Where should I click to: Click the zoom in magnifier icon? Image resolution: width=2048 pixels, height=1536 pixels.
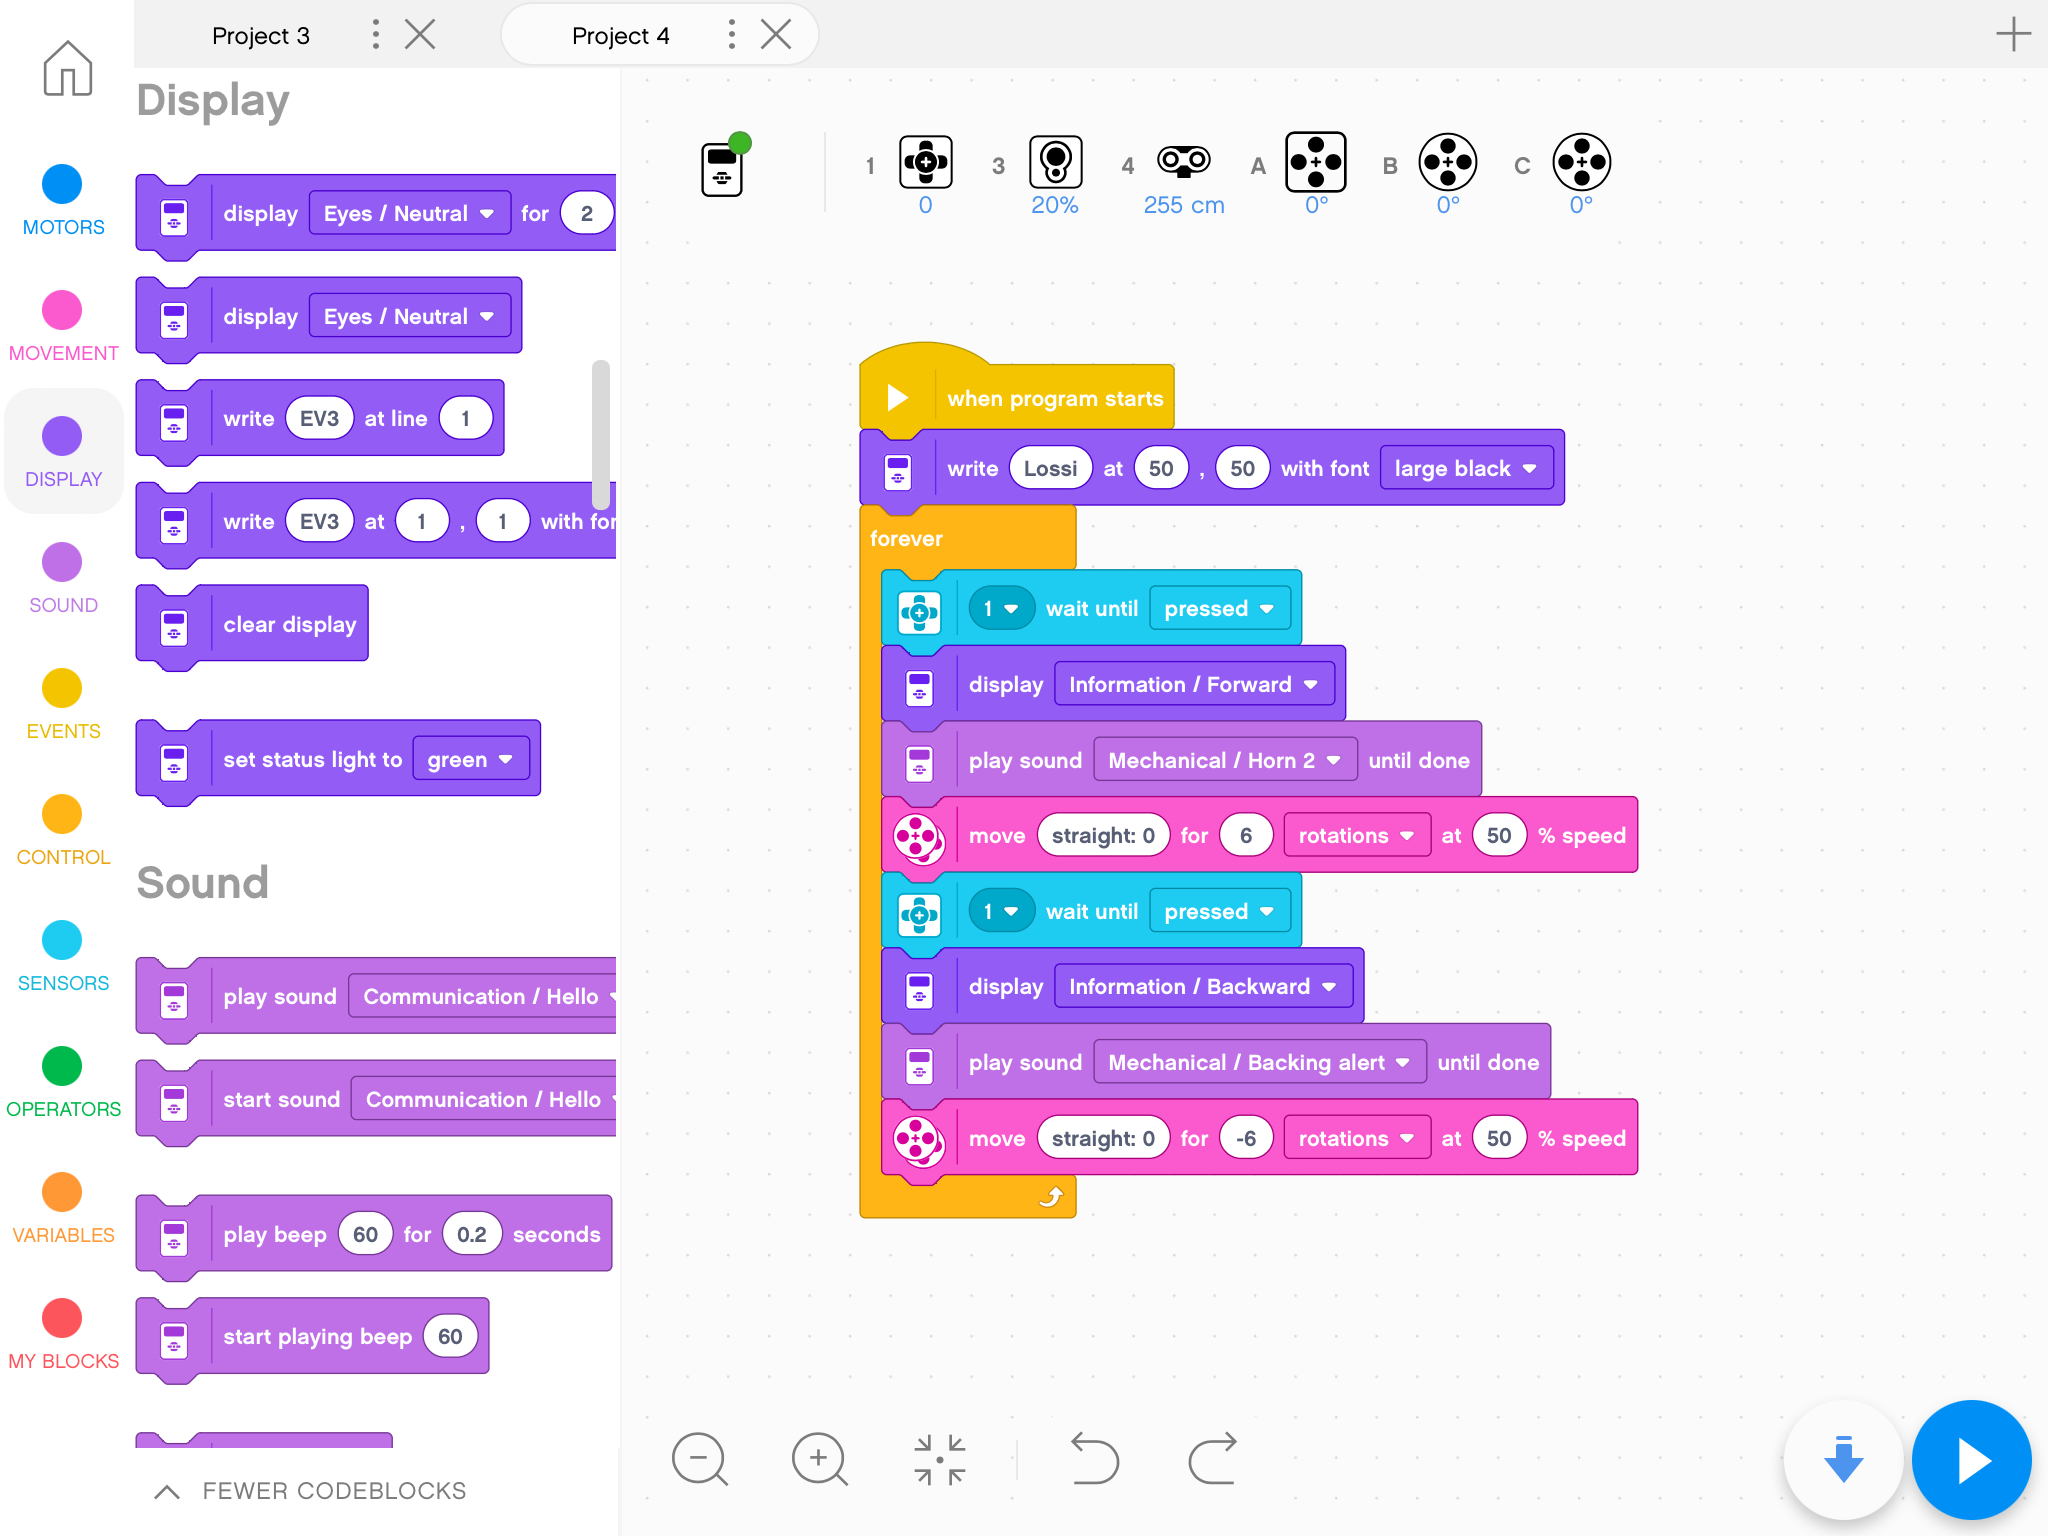click(x=819, y=1459)
